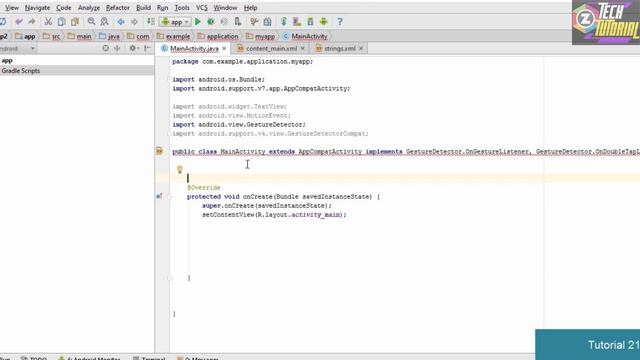Click the lightbulb intention icon

tap(180, 169)
